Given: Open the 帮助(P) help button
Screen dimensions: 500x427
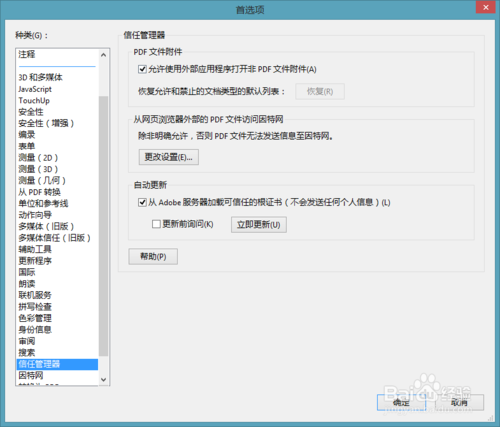Looking at the screenshot, I should point(153,256).
